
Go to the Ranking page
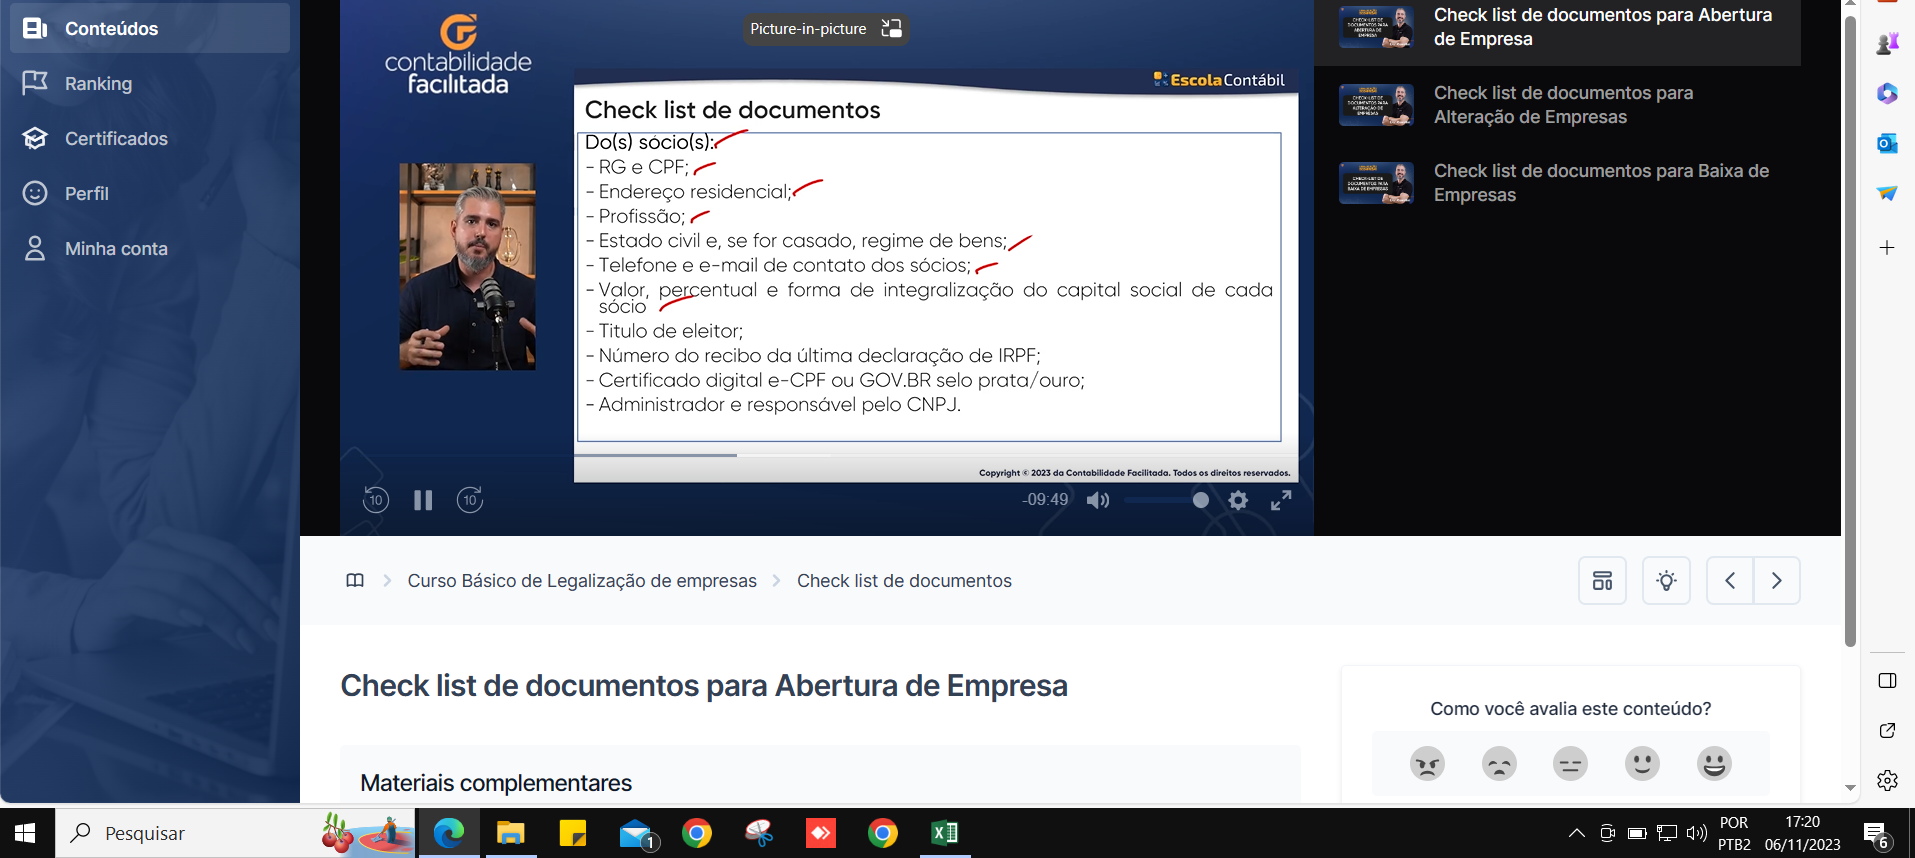click(x=98, y=83)
